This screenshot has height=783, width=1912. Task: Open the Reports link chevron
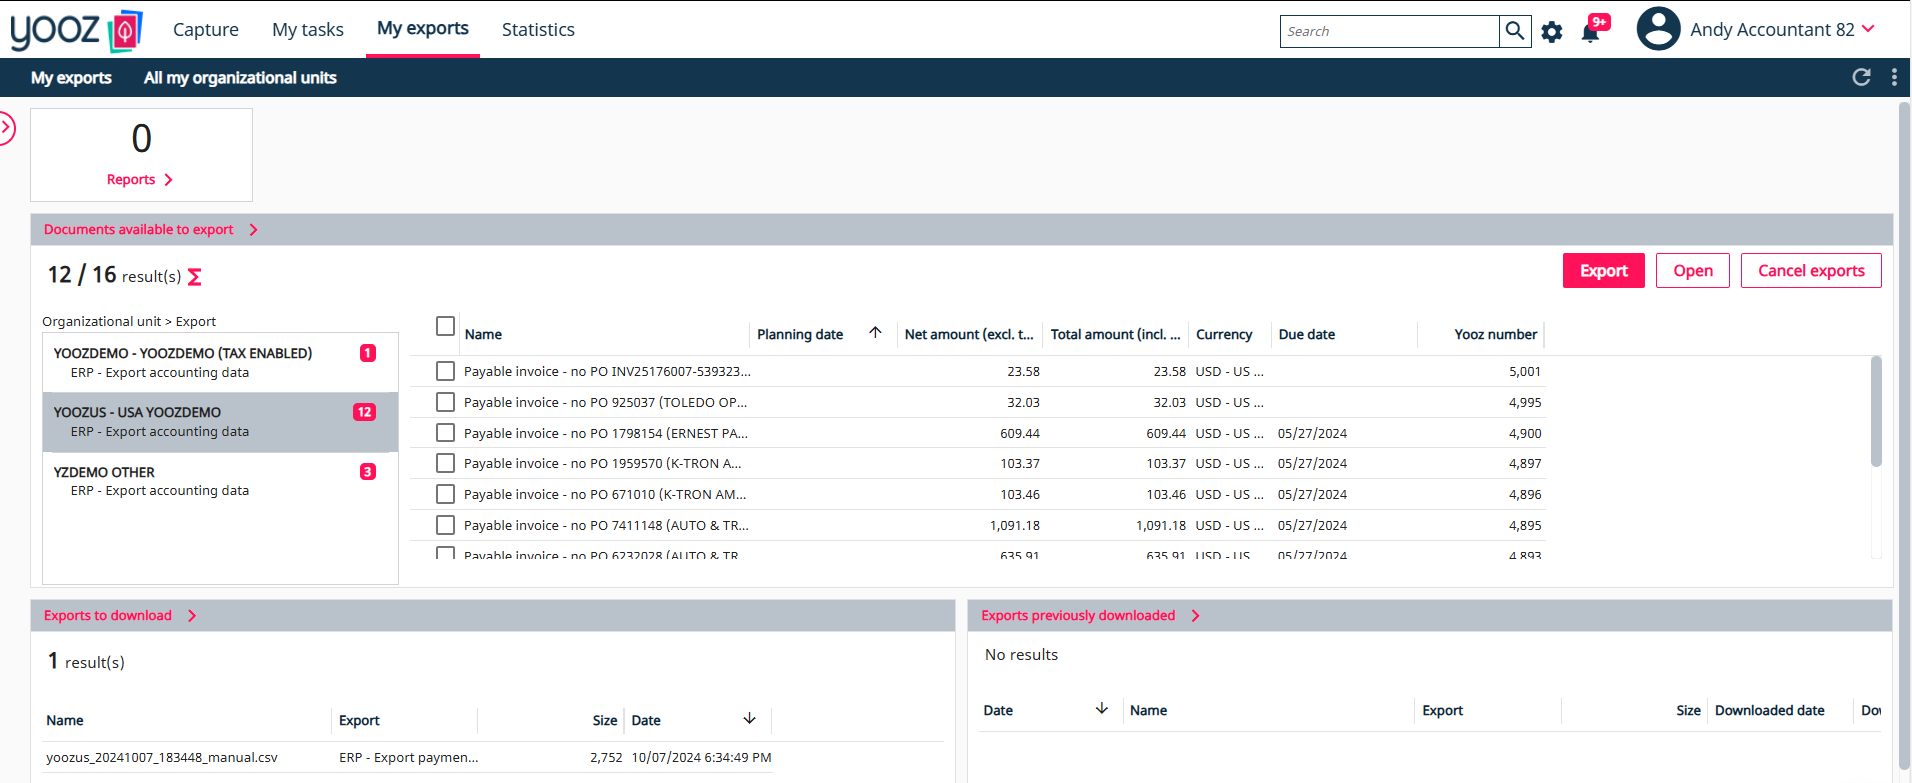[x=168, y=180]
